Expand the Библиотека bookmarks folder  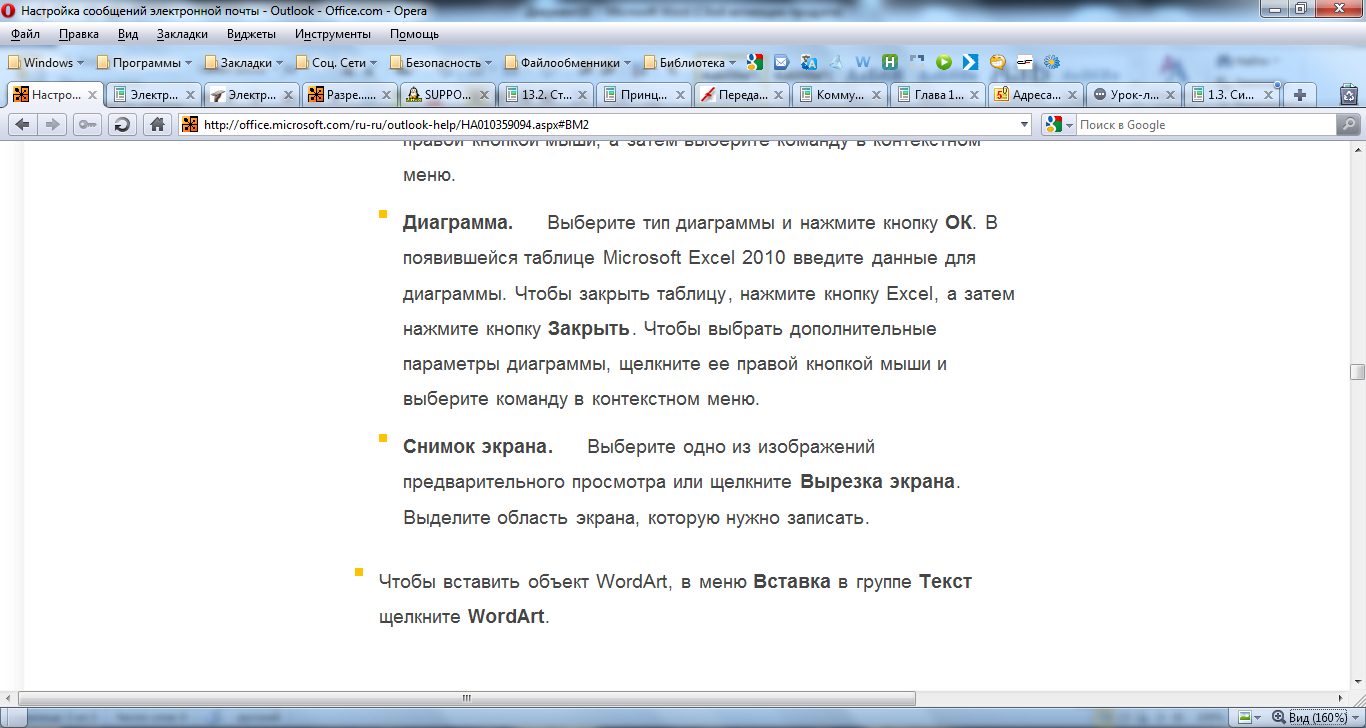coord(689,62)
